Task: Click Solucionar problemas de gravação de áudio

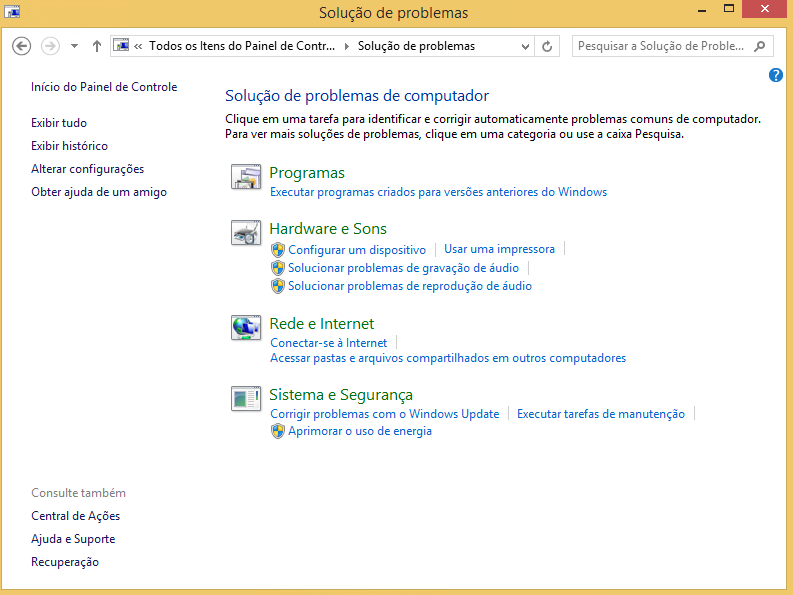Action: [404, 268]
